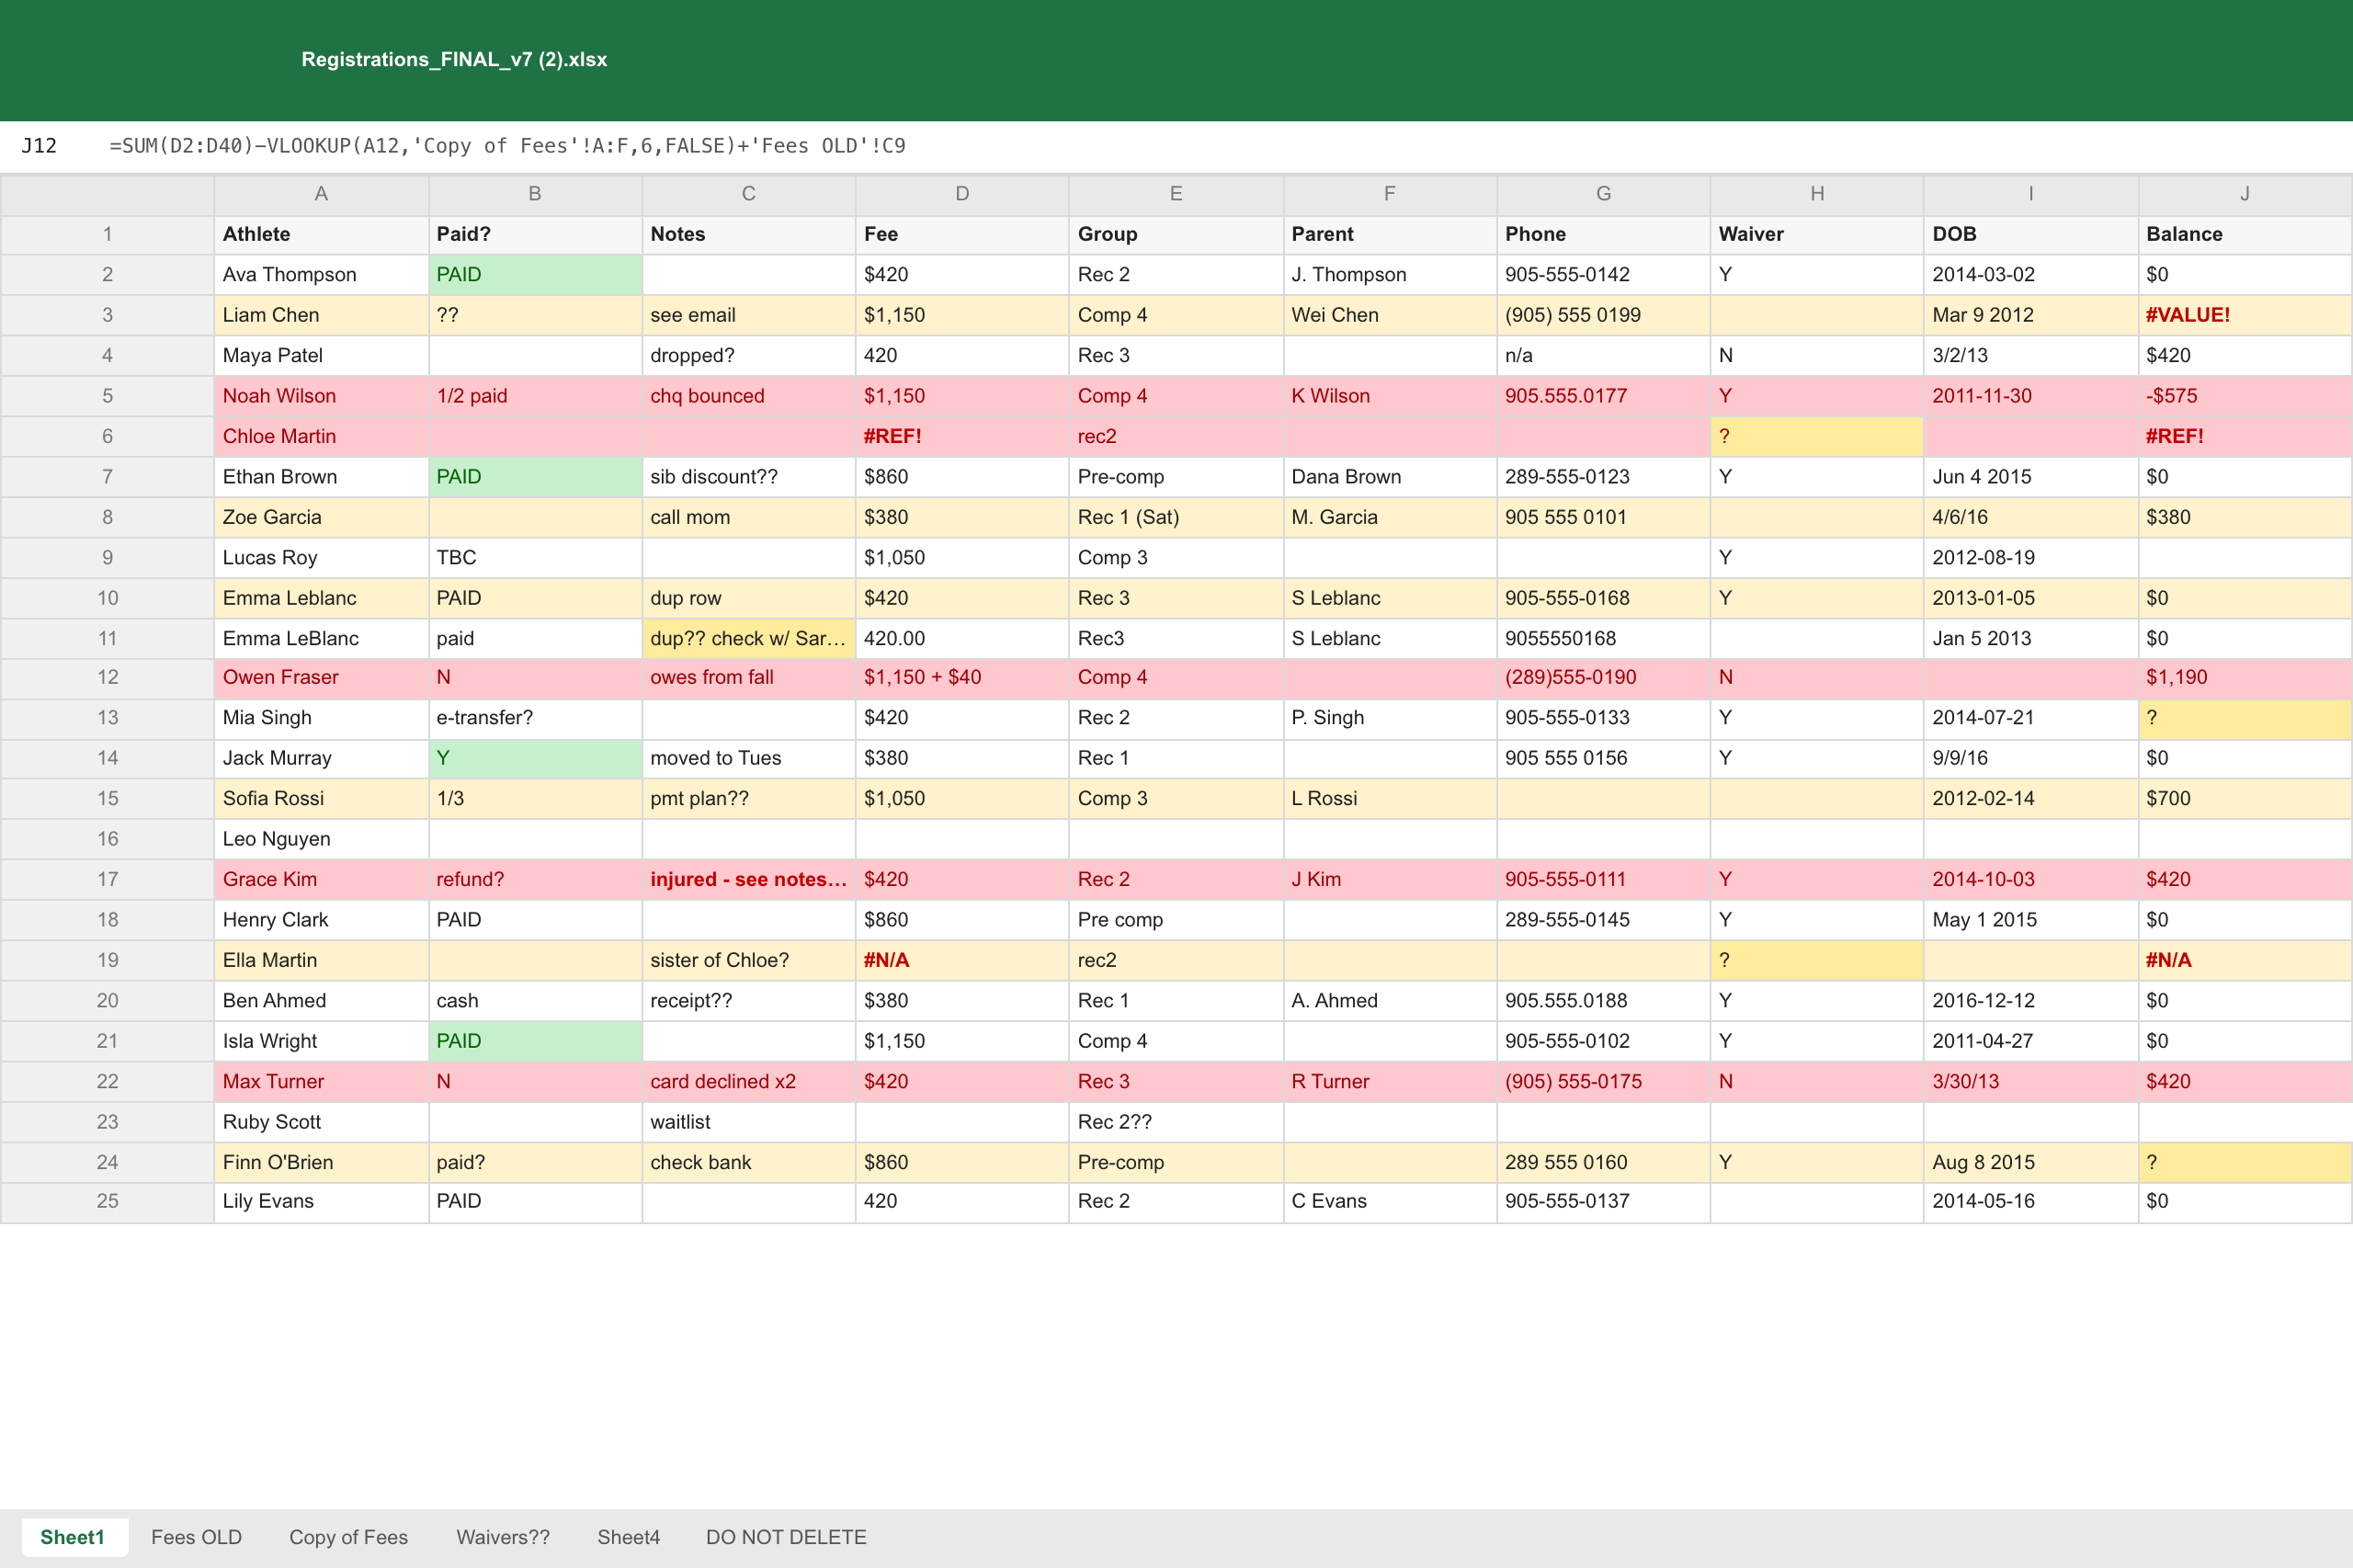Select row 12 header
The height and width of the screenshot is (1568, 2353).
point(107,678)
